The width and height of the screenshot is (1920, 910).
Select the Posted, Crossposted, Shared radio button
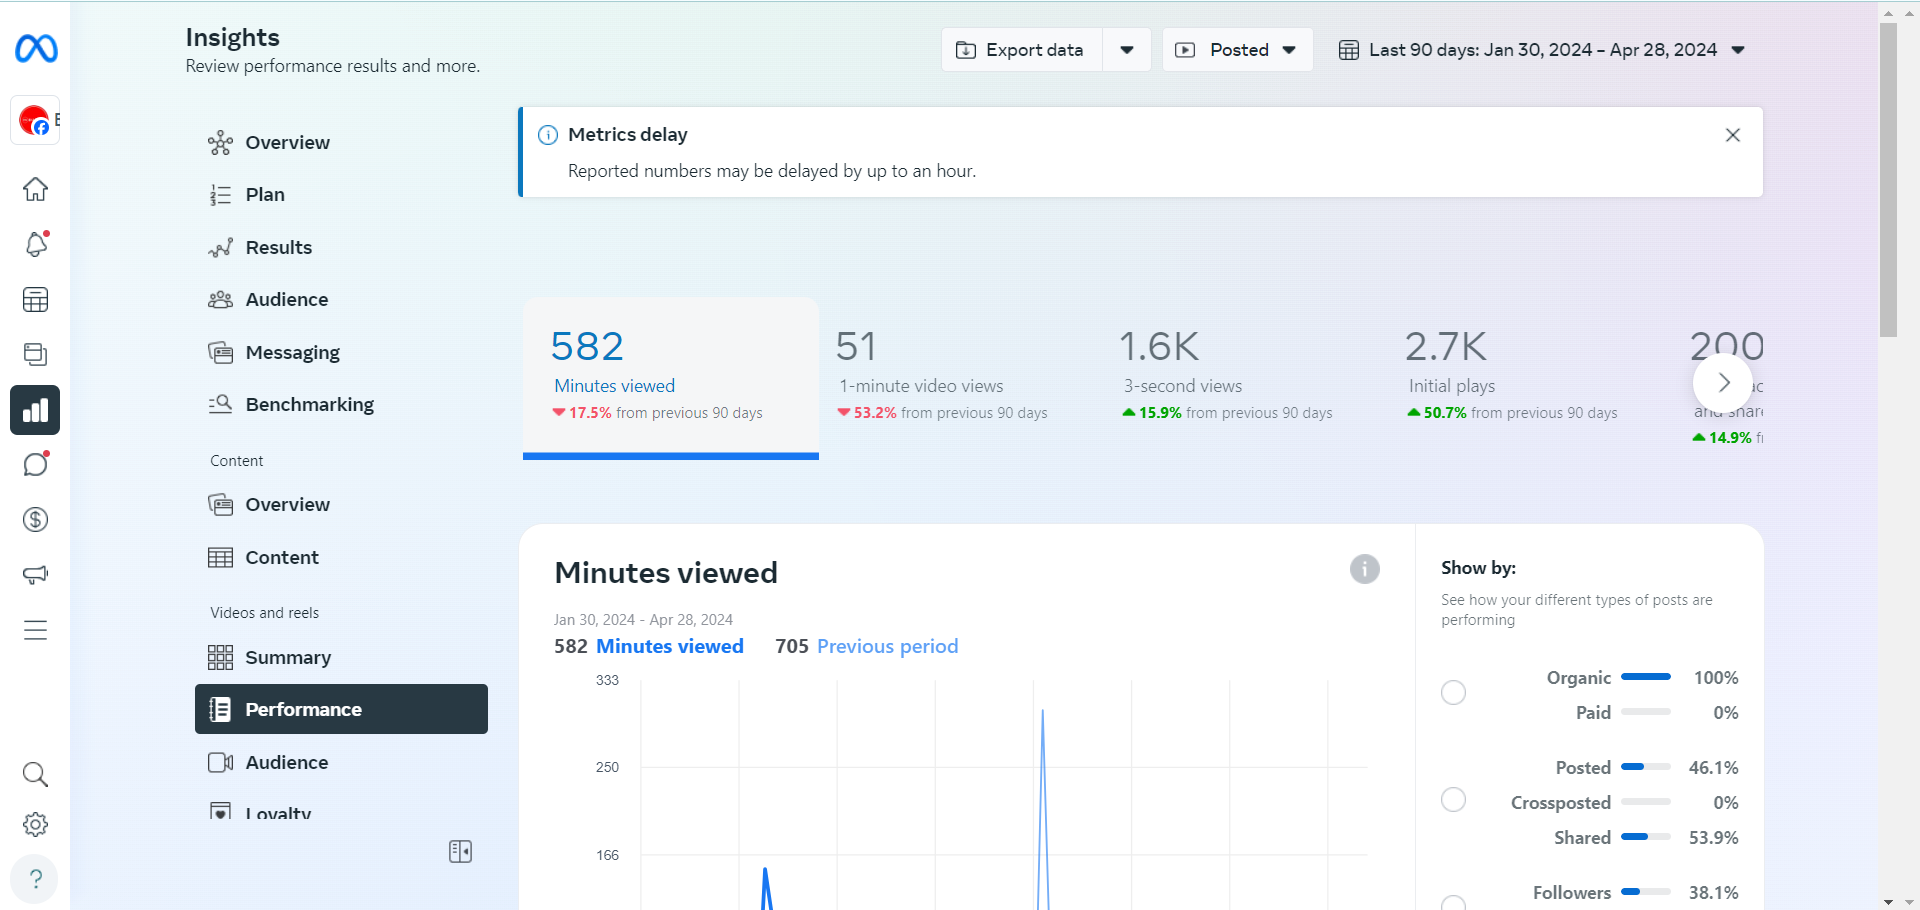1453,800
